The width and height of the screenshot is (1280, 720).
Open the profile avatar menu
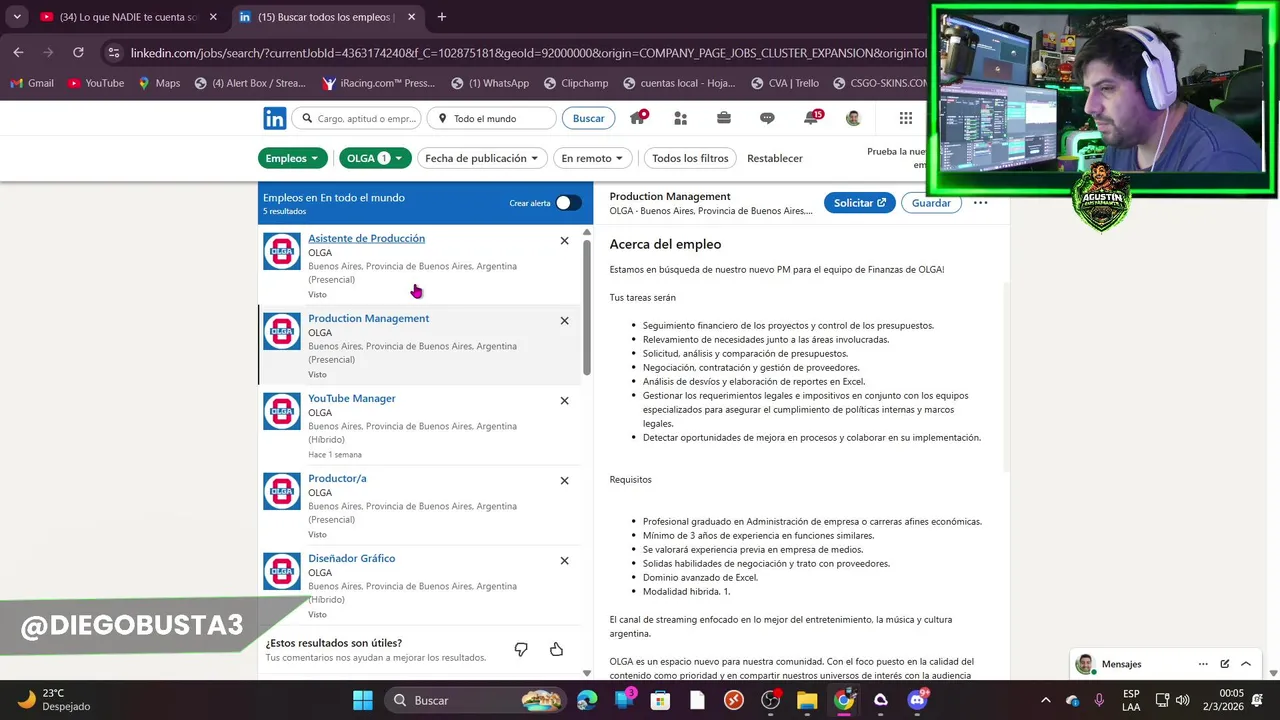(853, 118)
